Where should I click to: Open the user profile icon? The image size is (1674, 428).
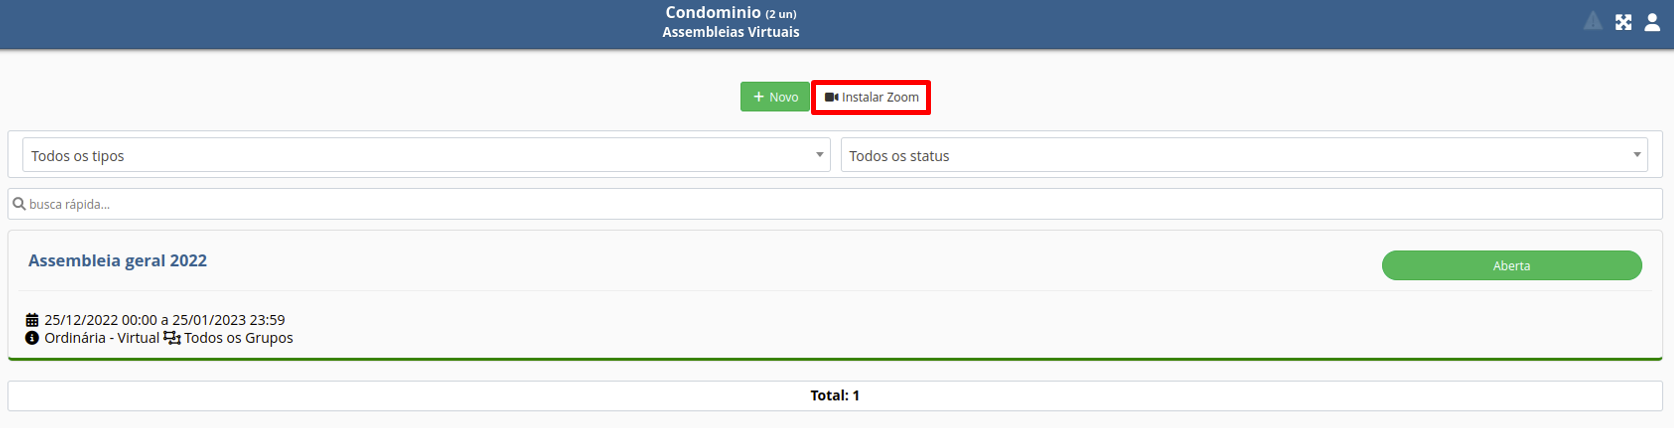[x=1652, y=22]
